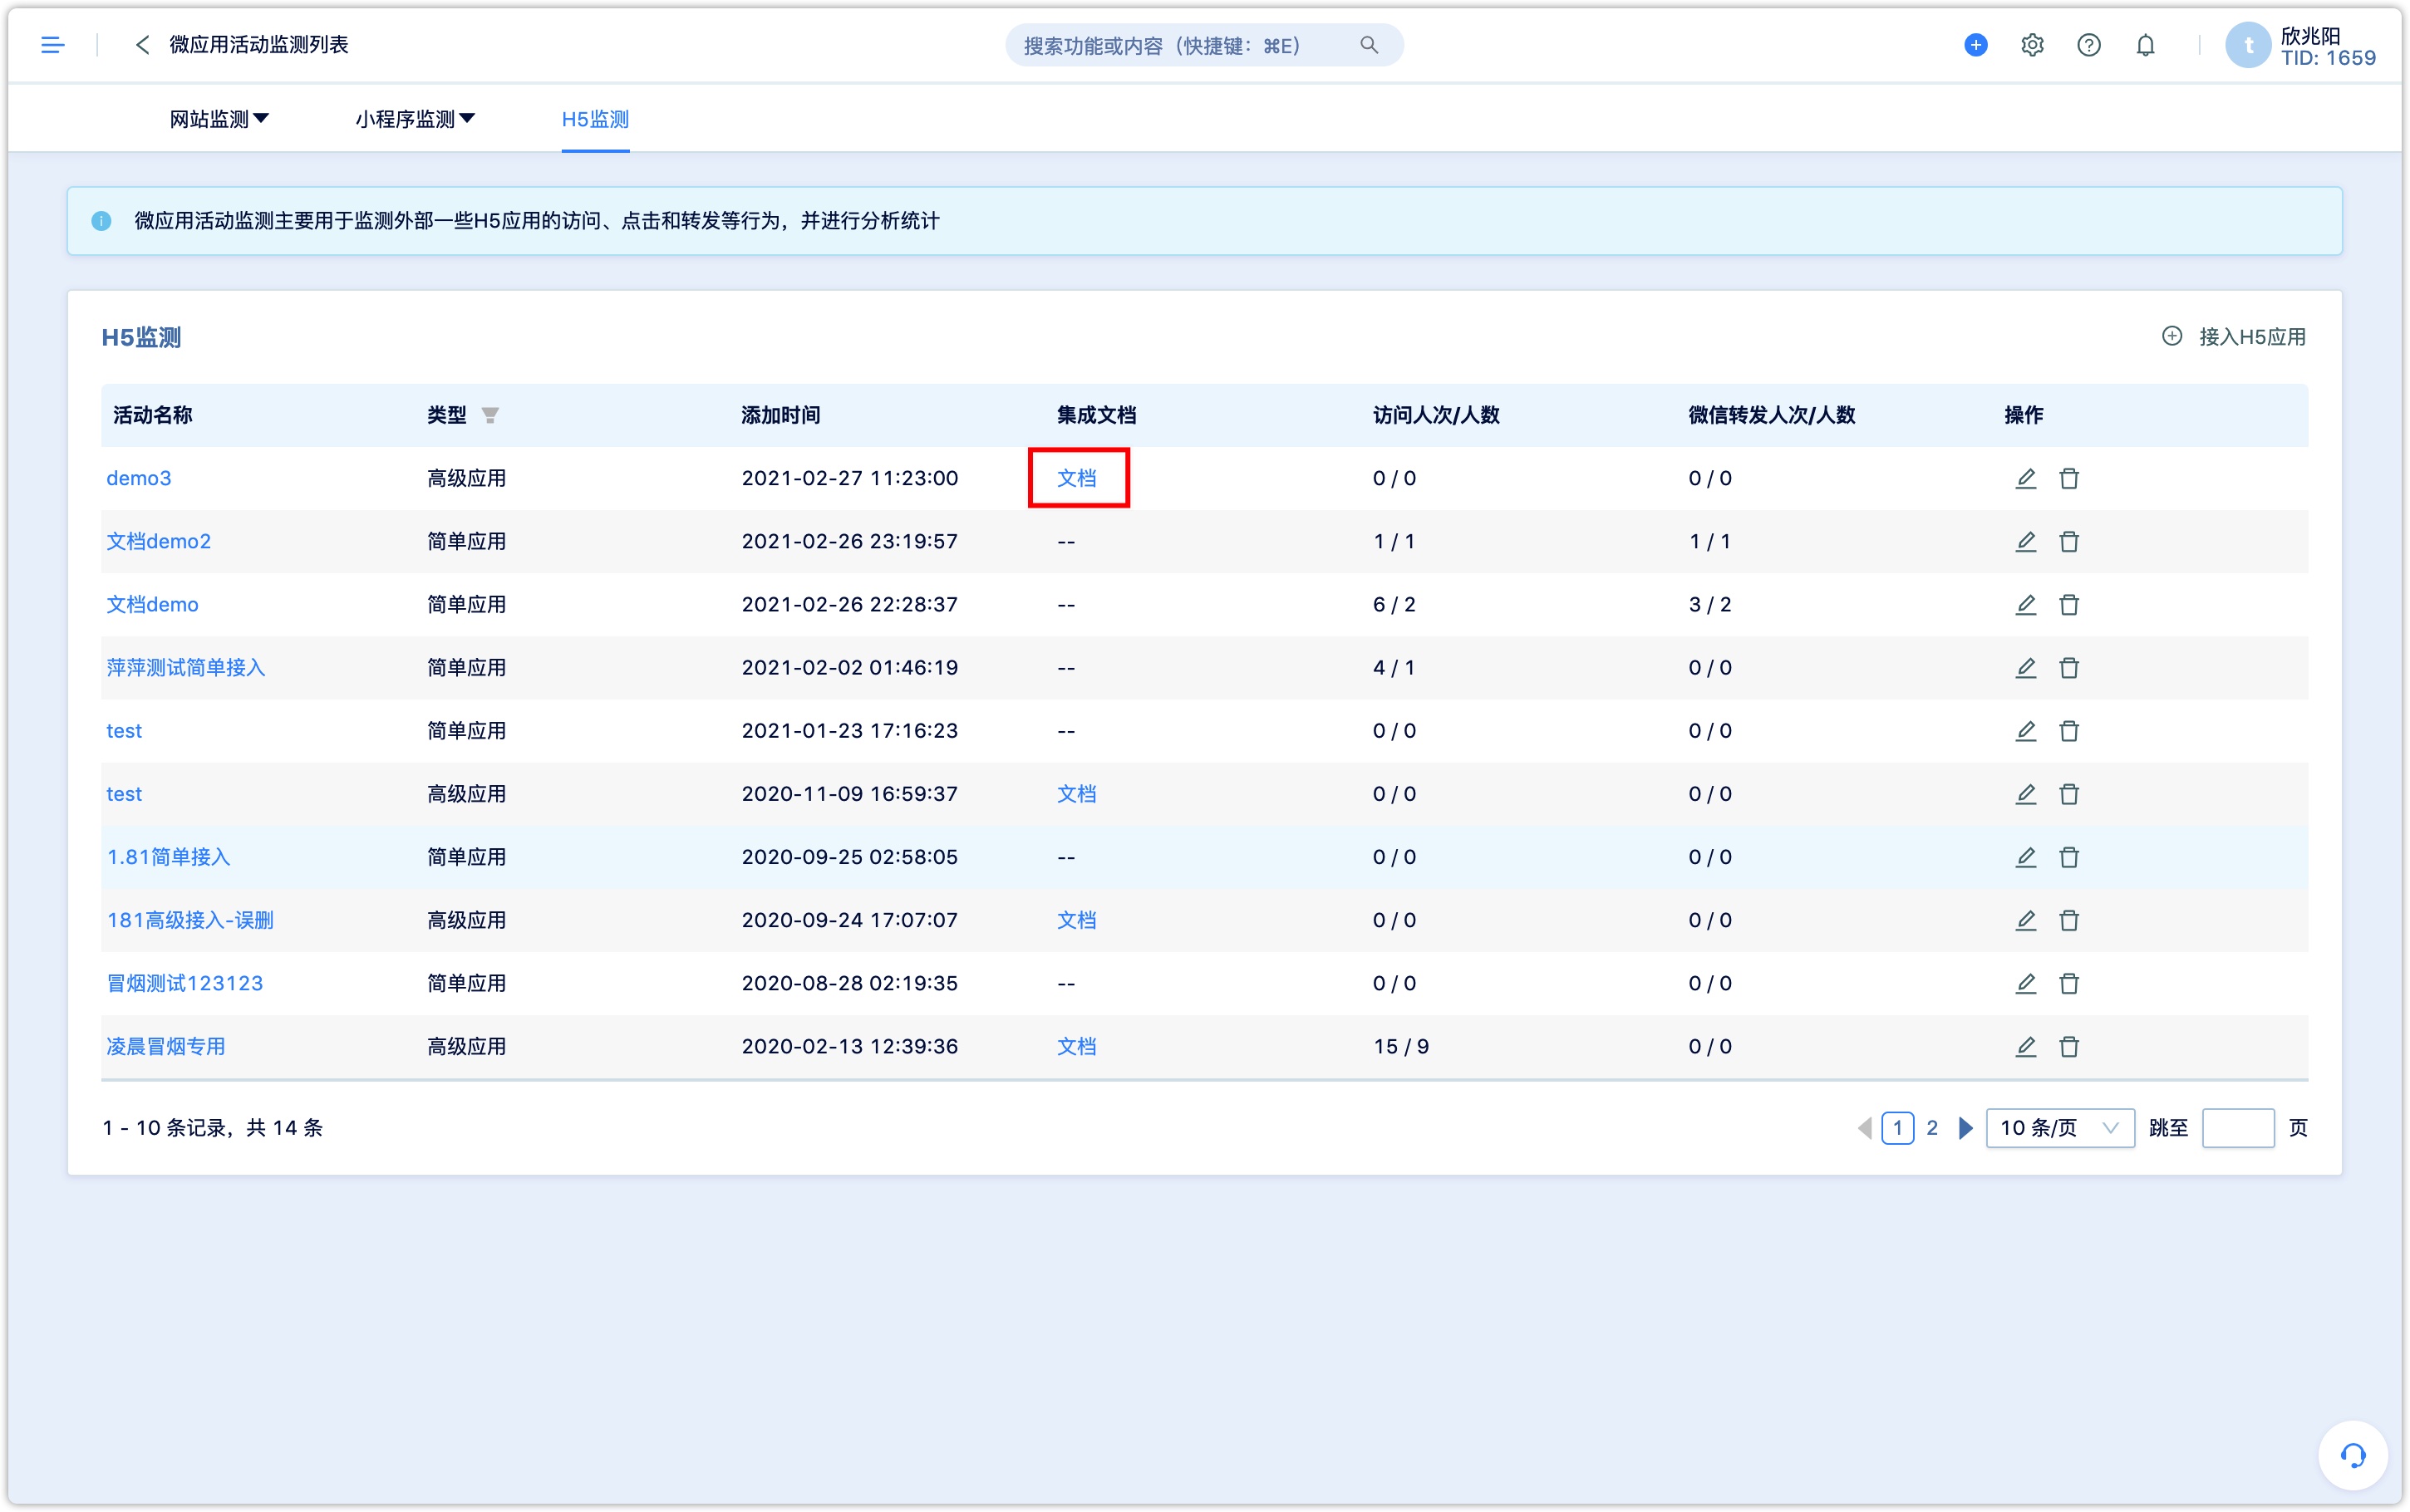Viewport: 2410px width, 1512px height.
Task: Open the 冒烟测试123123 activity link
Action: (185, 983)
